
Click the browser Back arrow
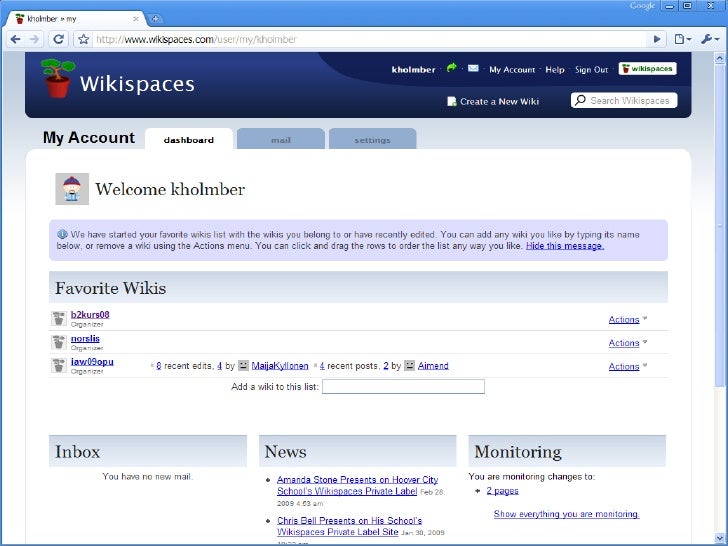pos(15,39)
